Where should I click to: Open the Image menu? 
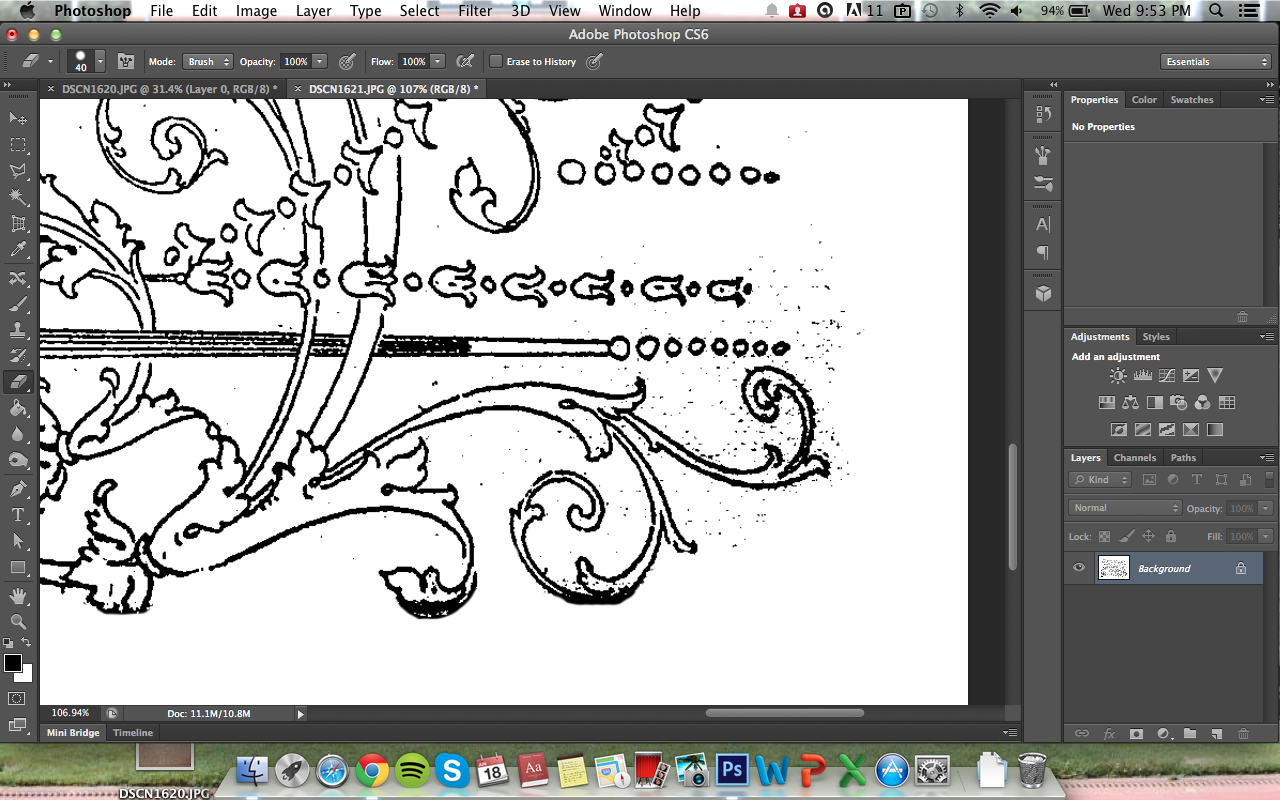(256, 11)
